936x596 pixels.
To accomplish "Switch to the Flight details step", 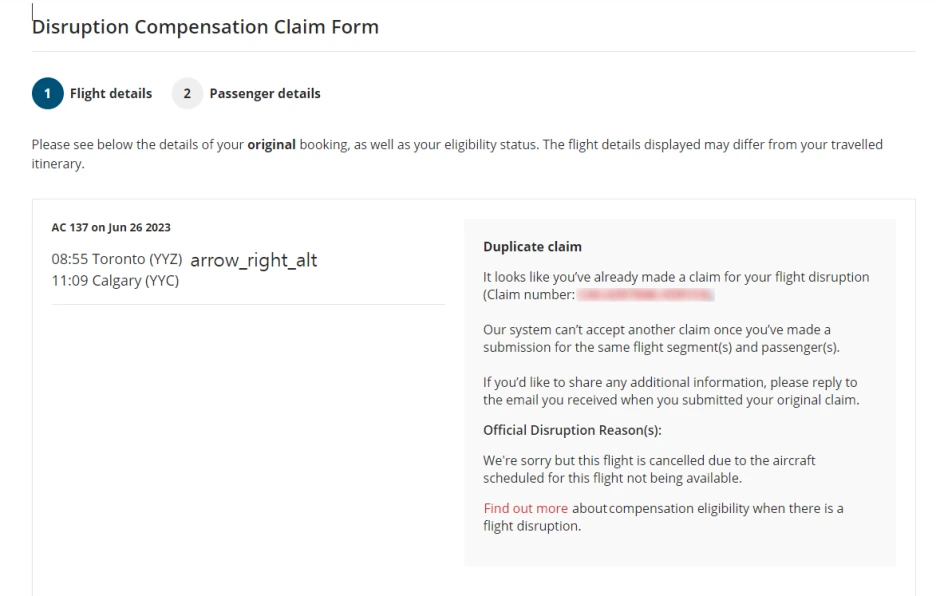I will pyautogui.click(x=110, y=94).
